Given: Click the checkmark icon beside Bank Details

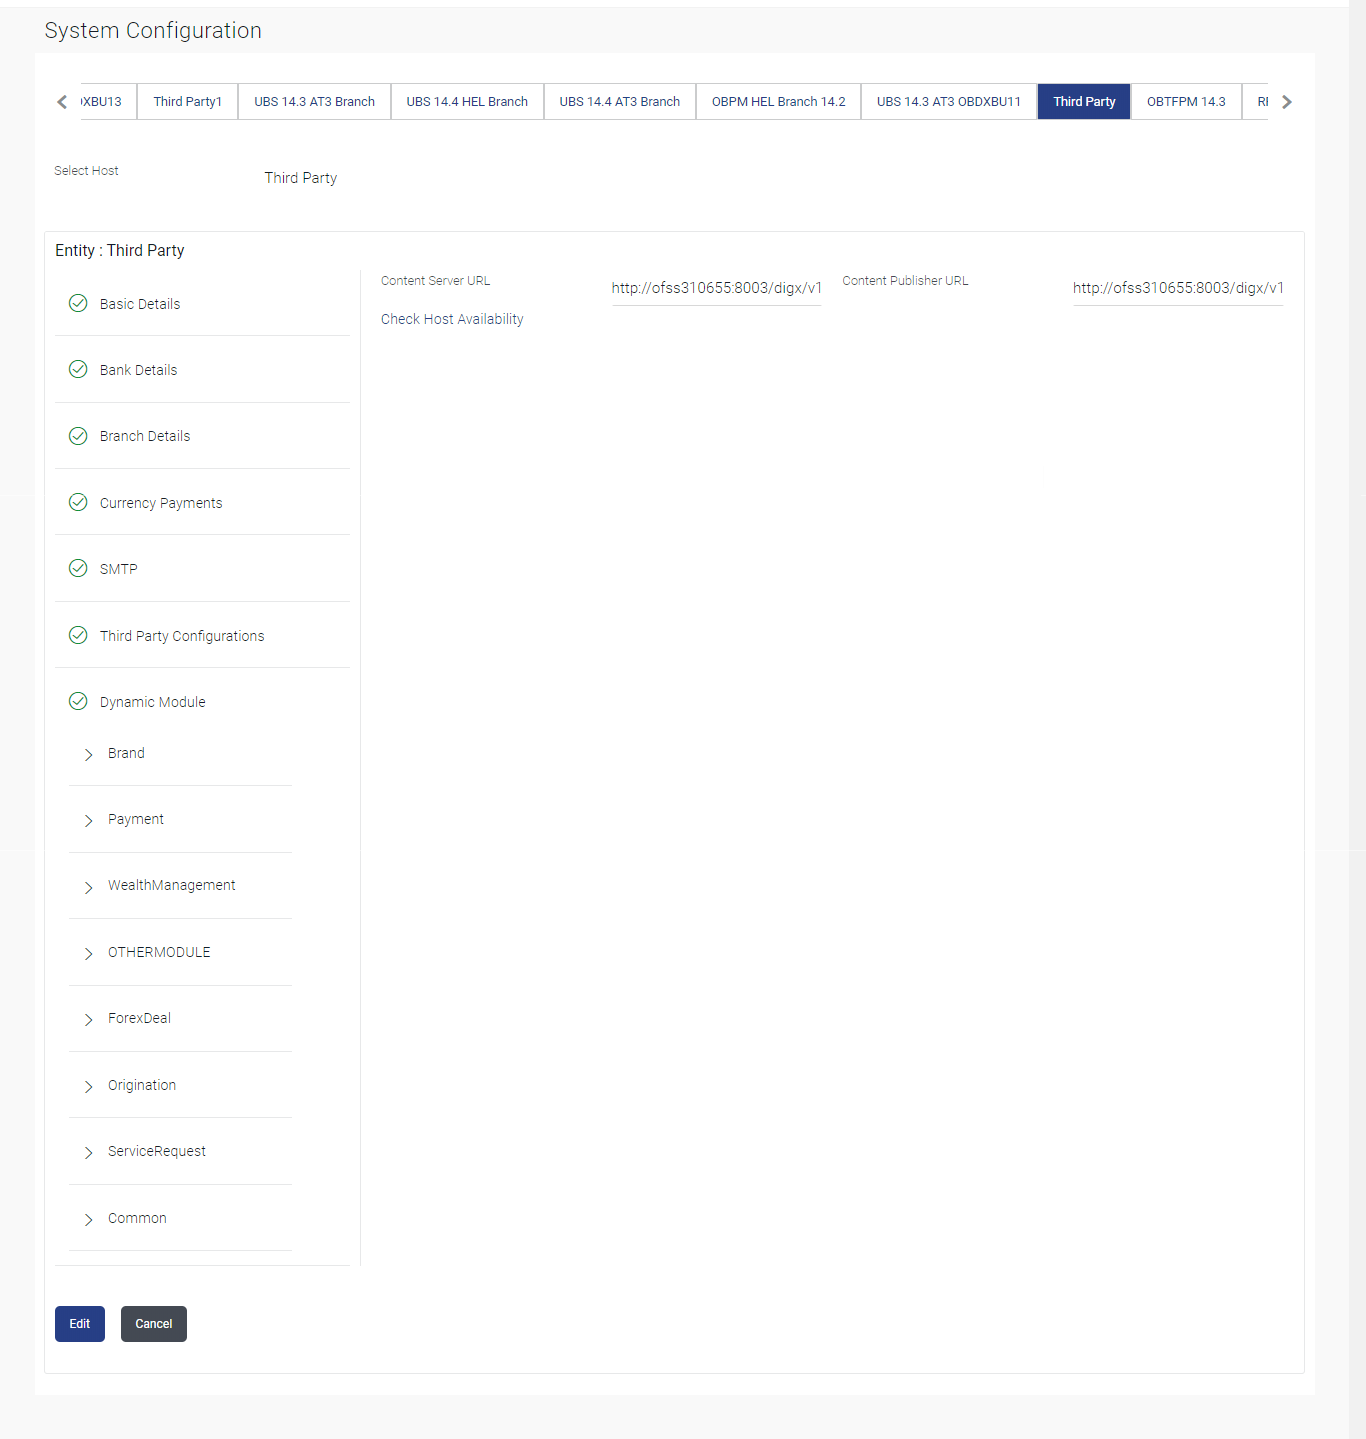Looking at the screenshot, I should pos(78,369).
